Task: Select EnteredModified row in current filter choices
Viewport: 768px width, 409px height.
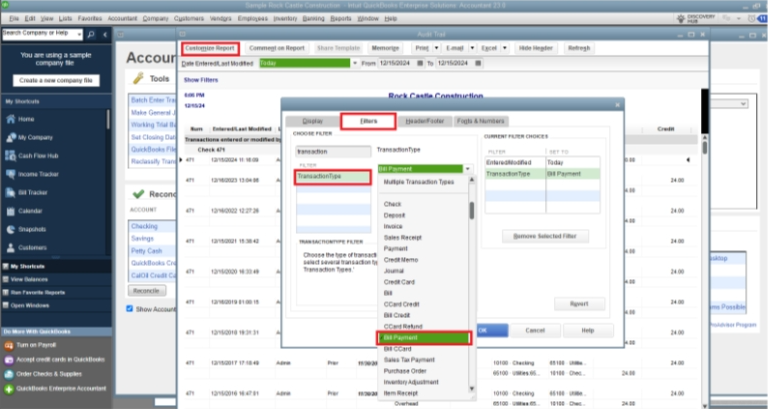Action: [542, 163]
